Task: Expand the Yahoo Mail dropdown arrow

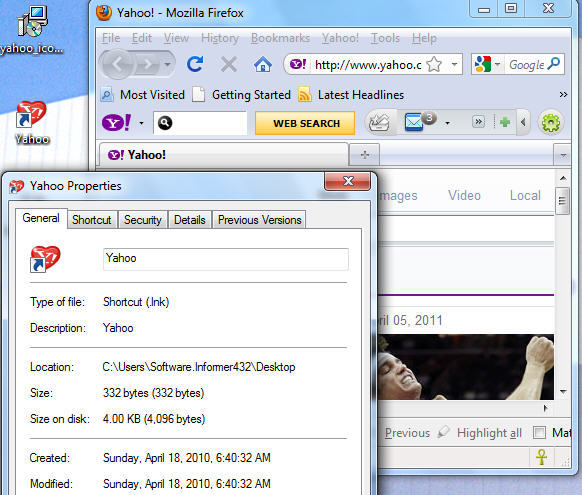Action: pyautogui.click(x=447, y=123)
